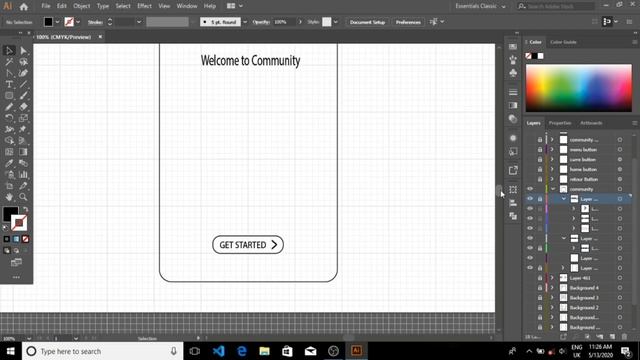Select the Eyedropper tool
Viewport: 640px width, 360px height.
[9, 163]
